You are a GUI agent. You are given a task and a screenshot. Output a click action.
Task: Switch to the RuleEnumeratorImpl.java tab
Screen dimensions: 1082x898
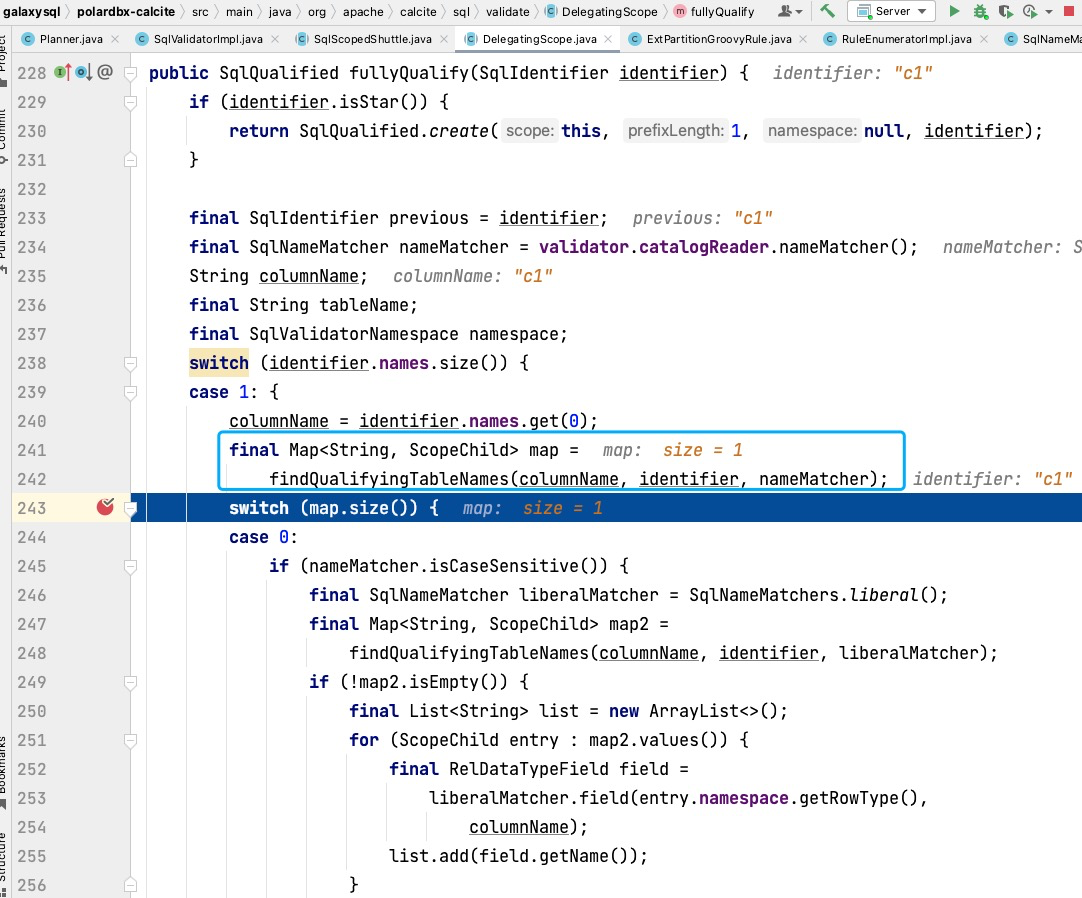click(906, 39)
